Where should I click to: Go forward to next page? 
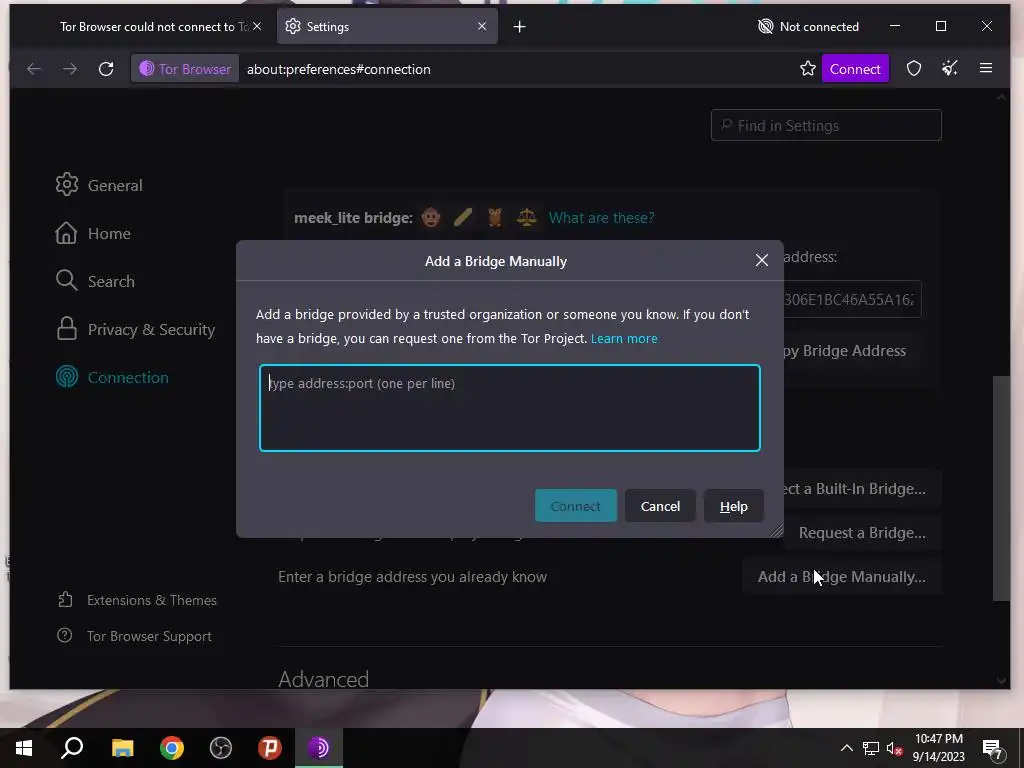point(70,69)
